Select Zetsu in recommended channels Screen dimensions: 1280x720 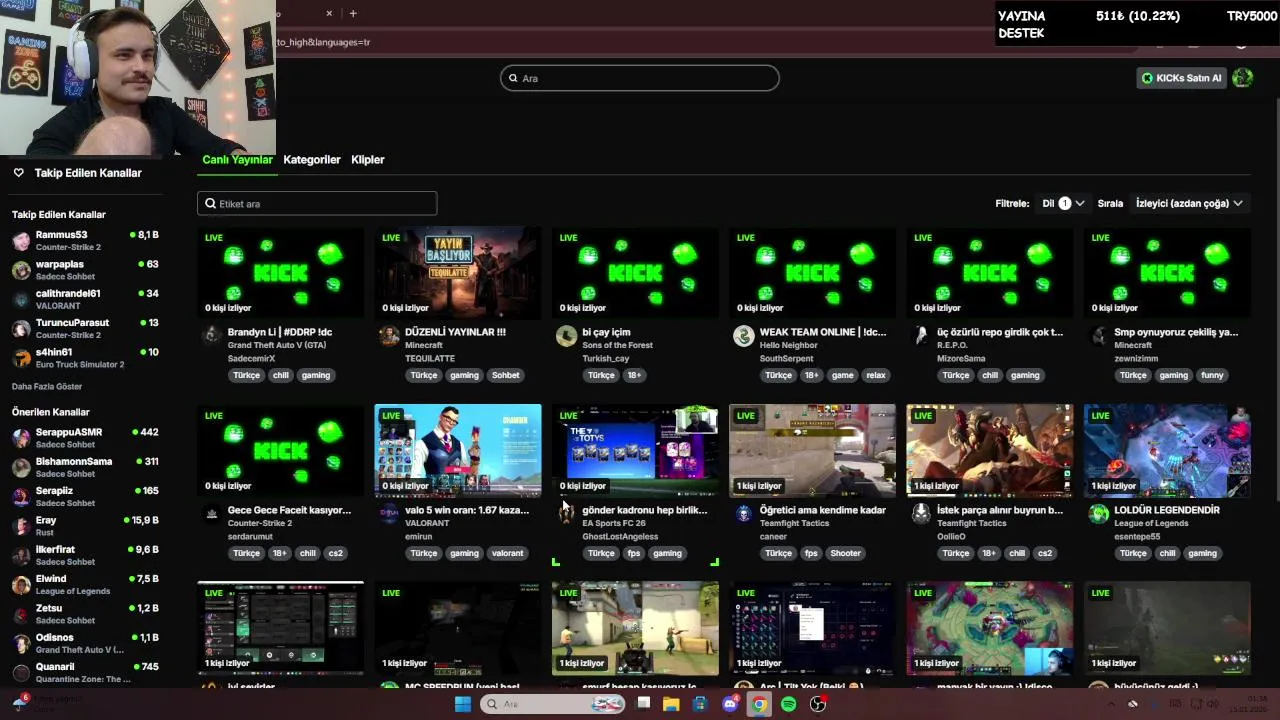tap(85, 614)
